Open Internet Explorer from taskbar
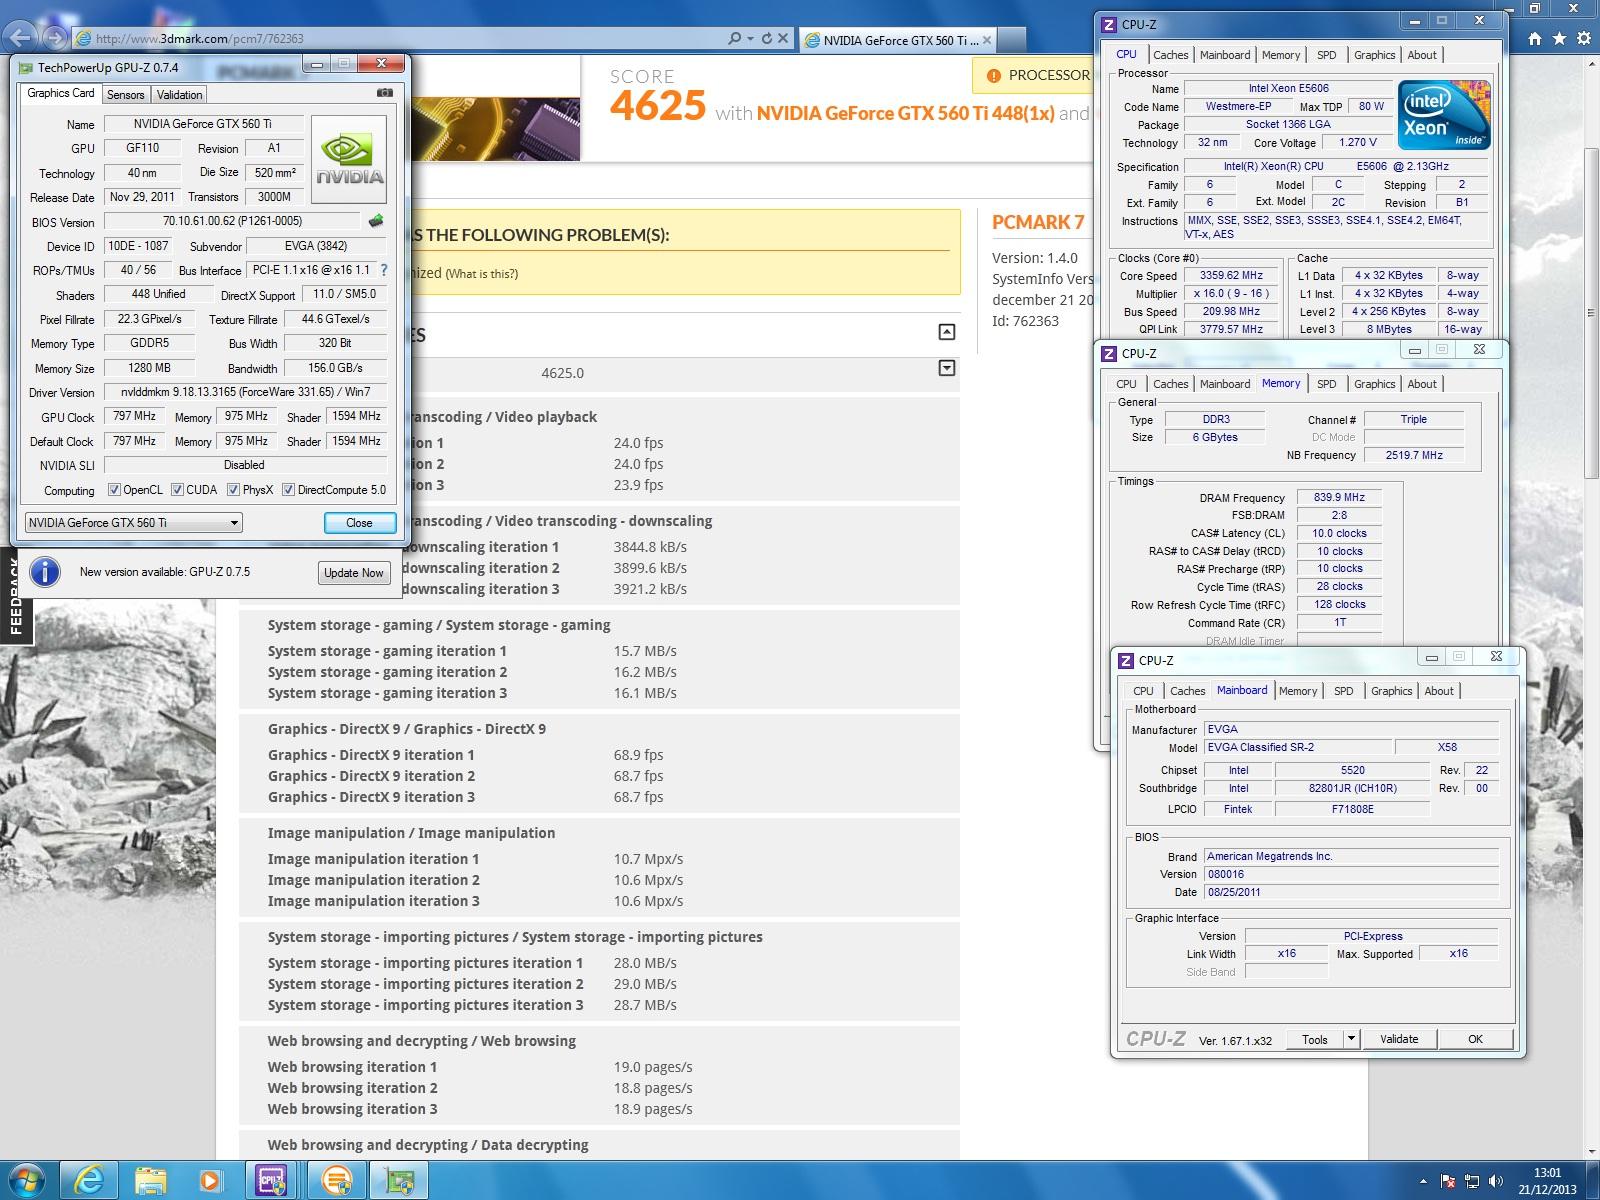 (89, 1181)
